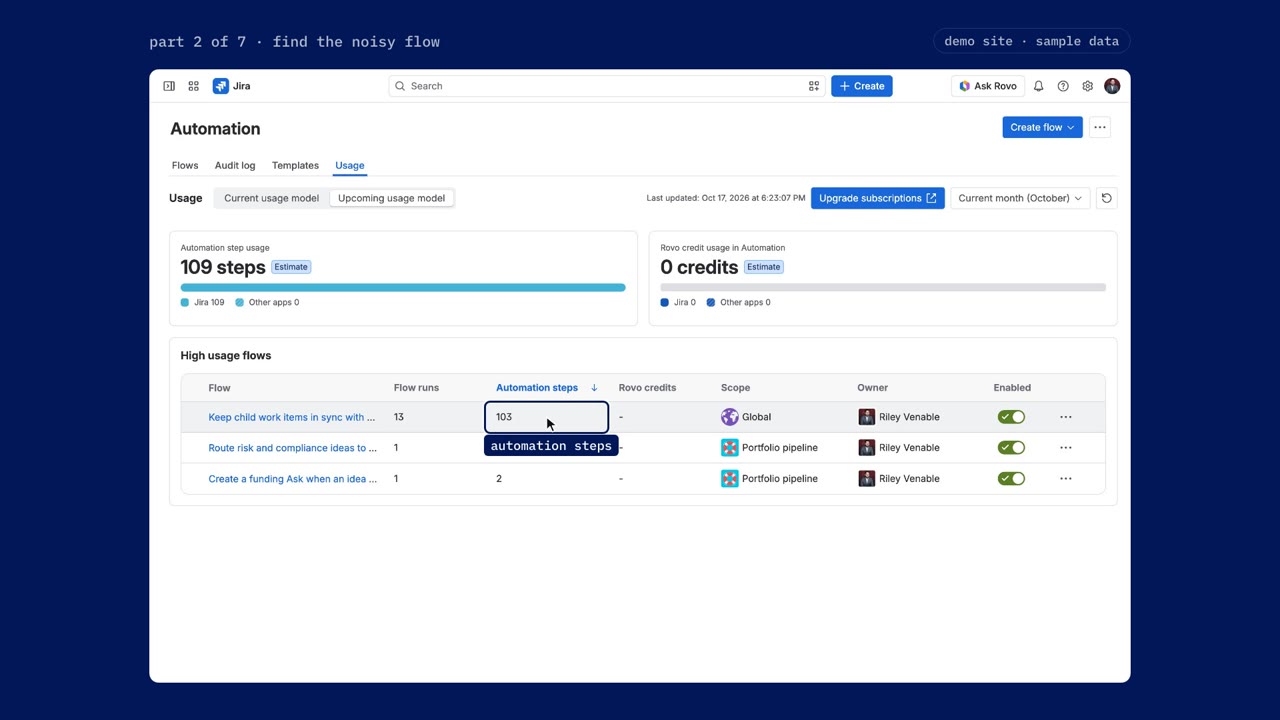Click the automation step usage progress bar

(x=403, y=287)
